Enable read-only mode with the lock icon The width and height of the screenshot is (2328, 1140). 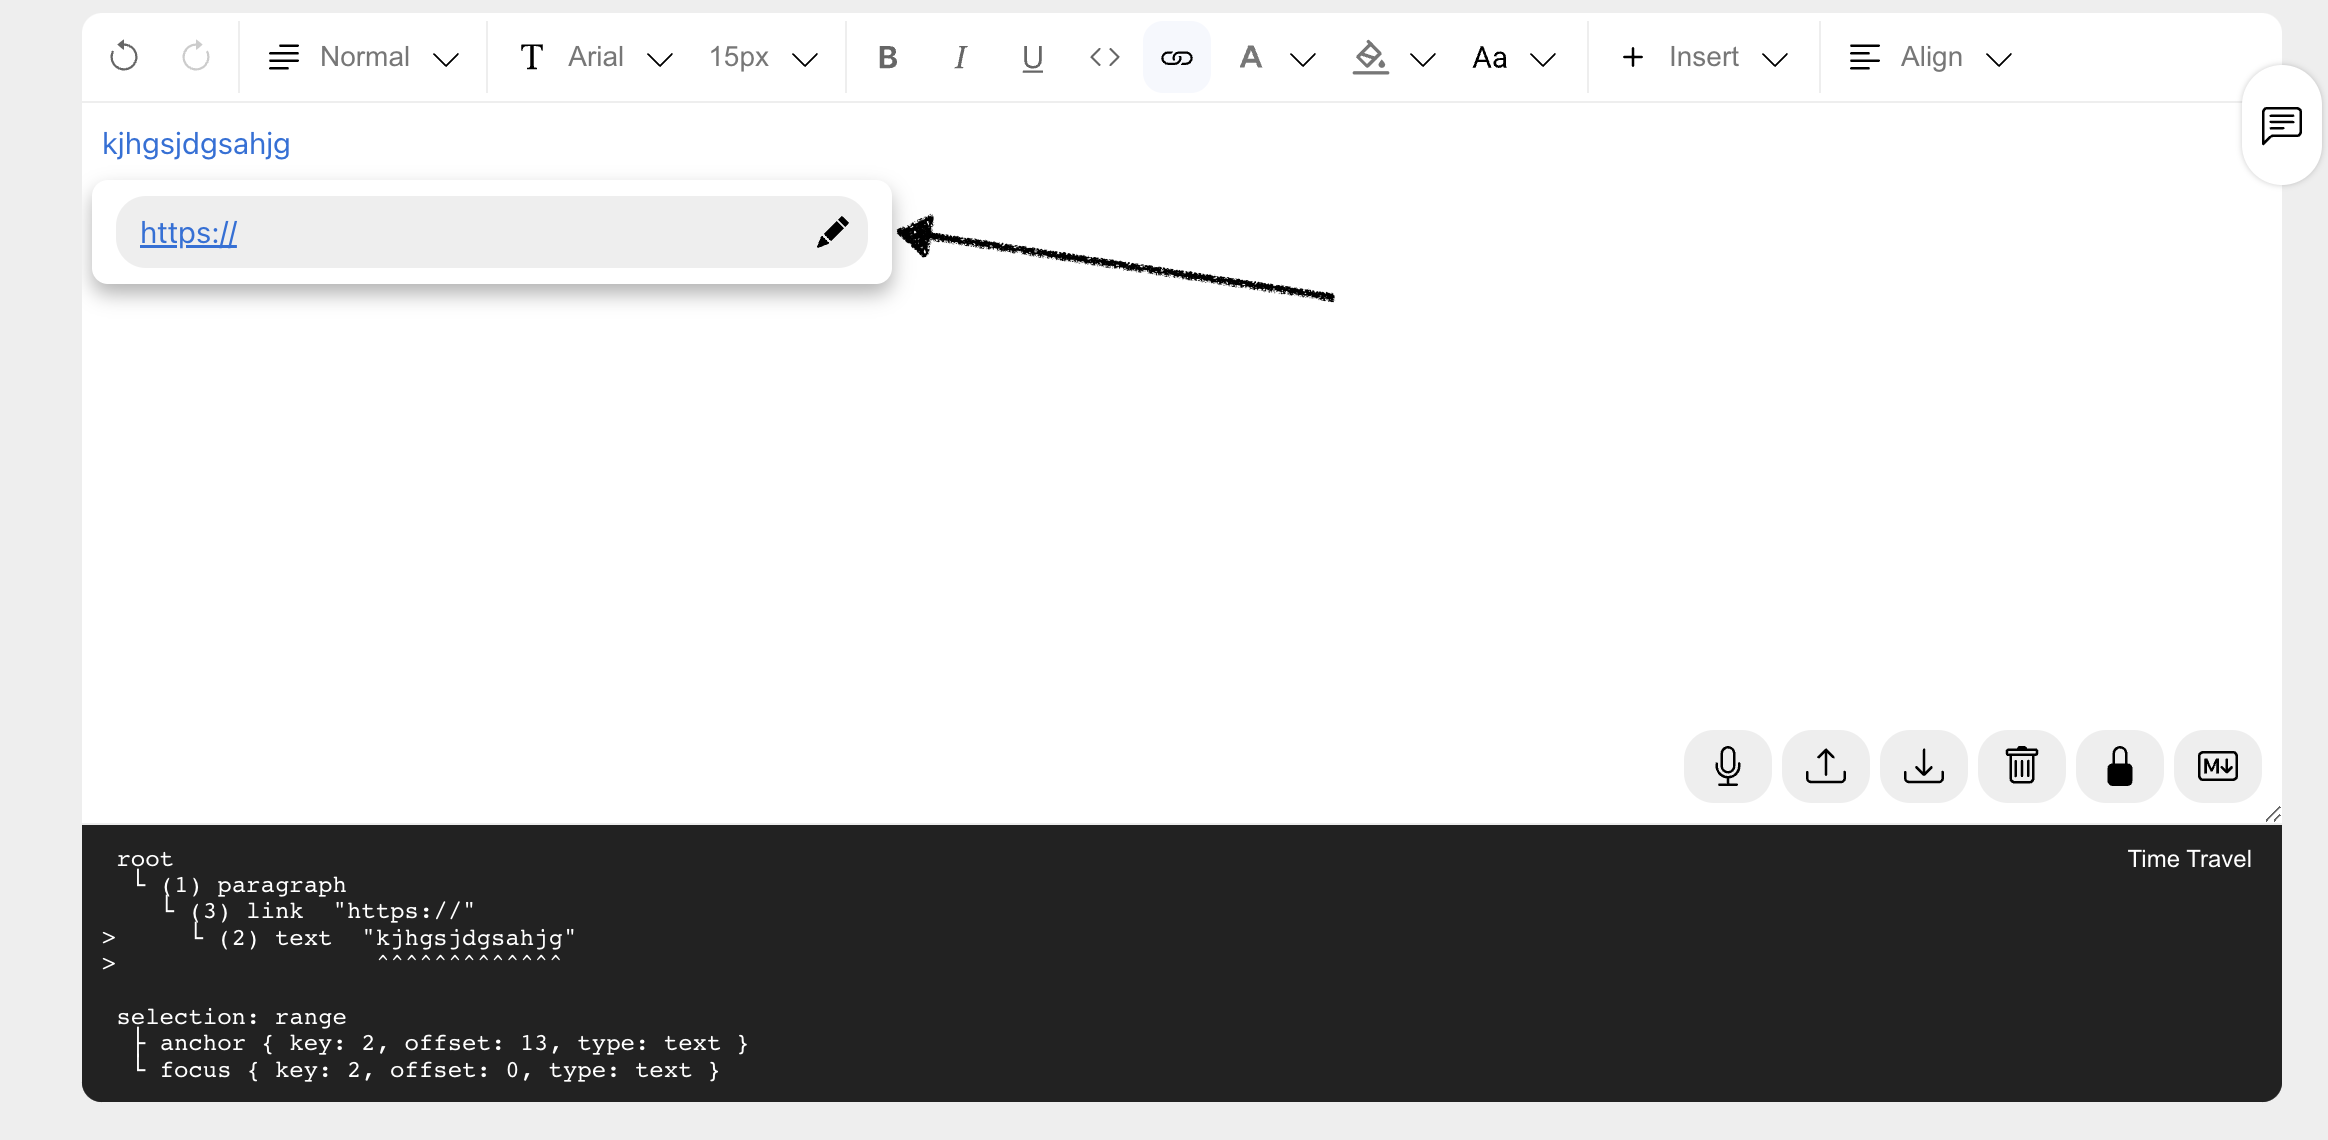click(2119, 766)
